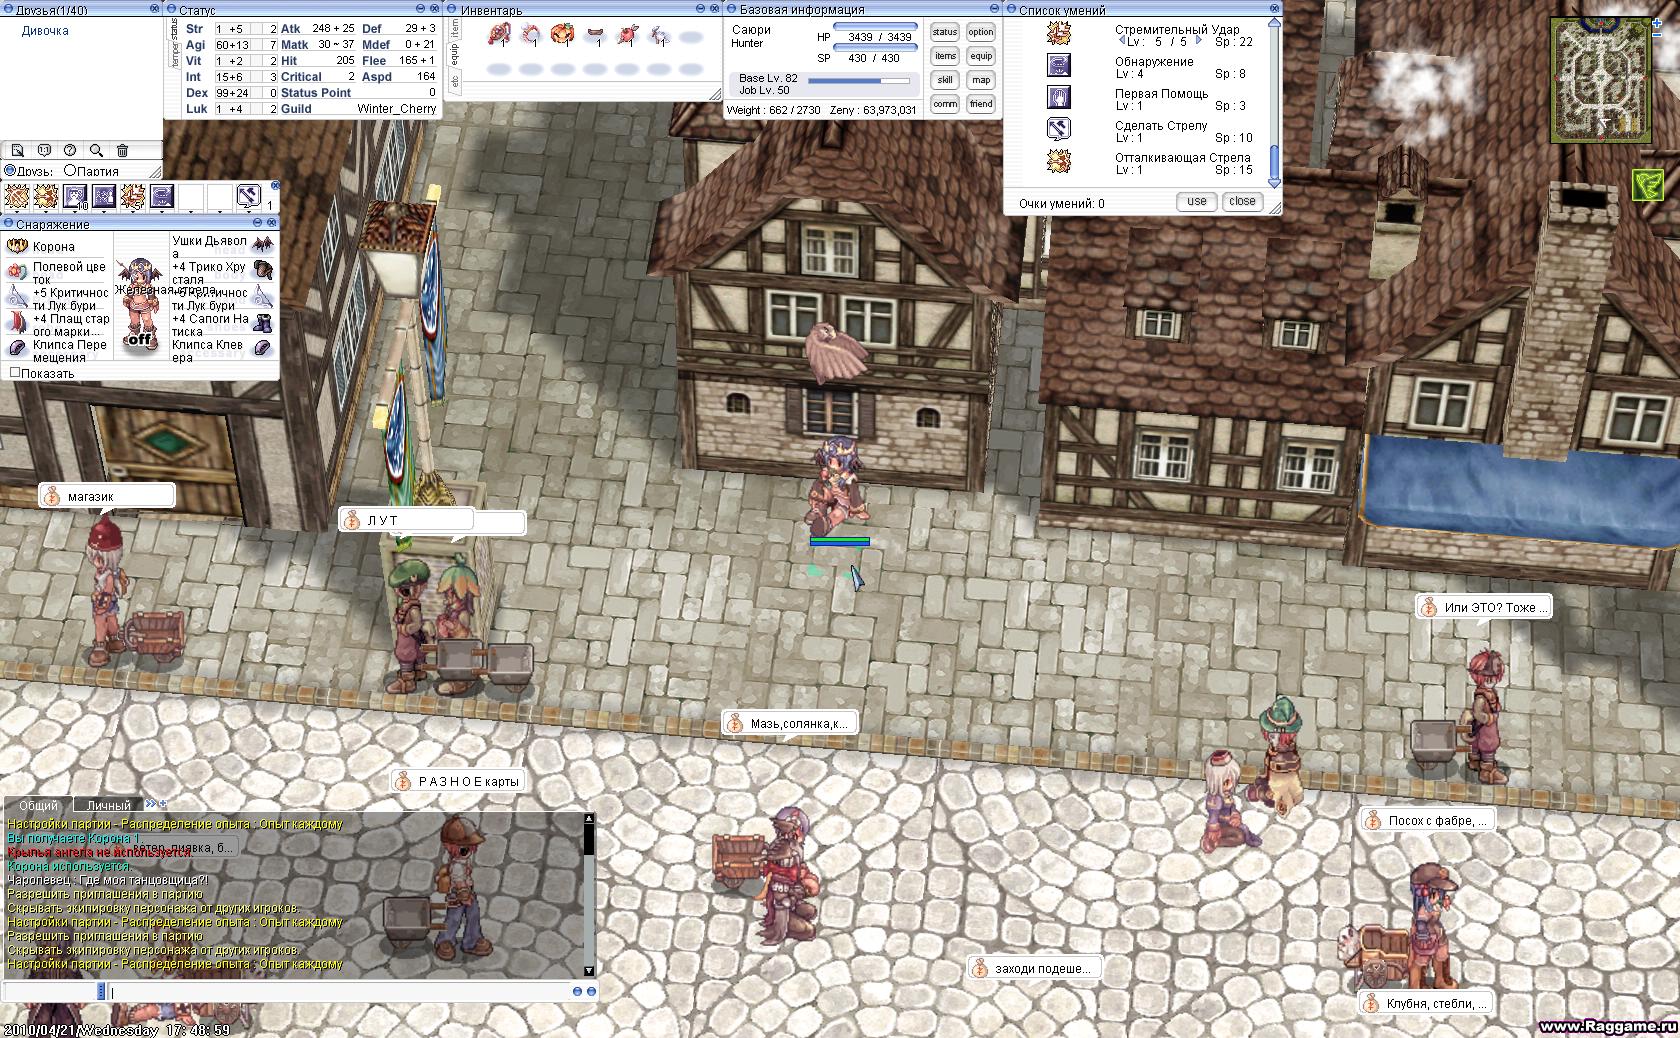The image size is (1680, 1038).
Task: Click the equip button in basic info
Action: coord(981,56)
